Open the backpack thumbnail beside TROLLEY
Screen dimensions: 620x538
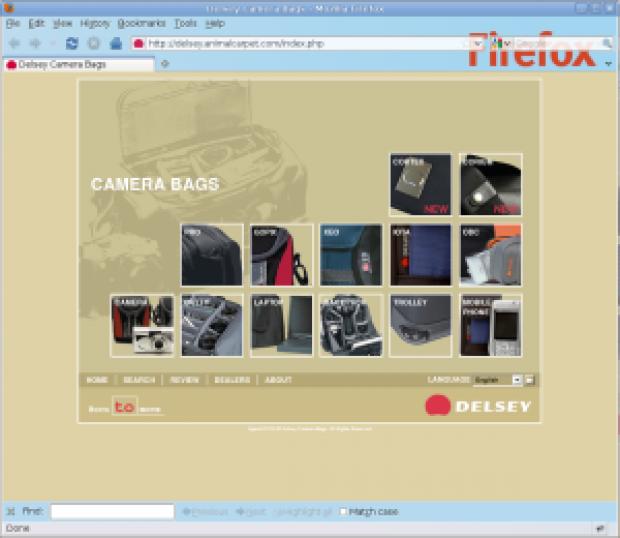click(351, 325)
